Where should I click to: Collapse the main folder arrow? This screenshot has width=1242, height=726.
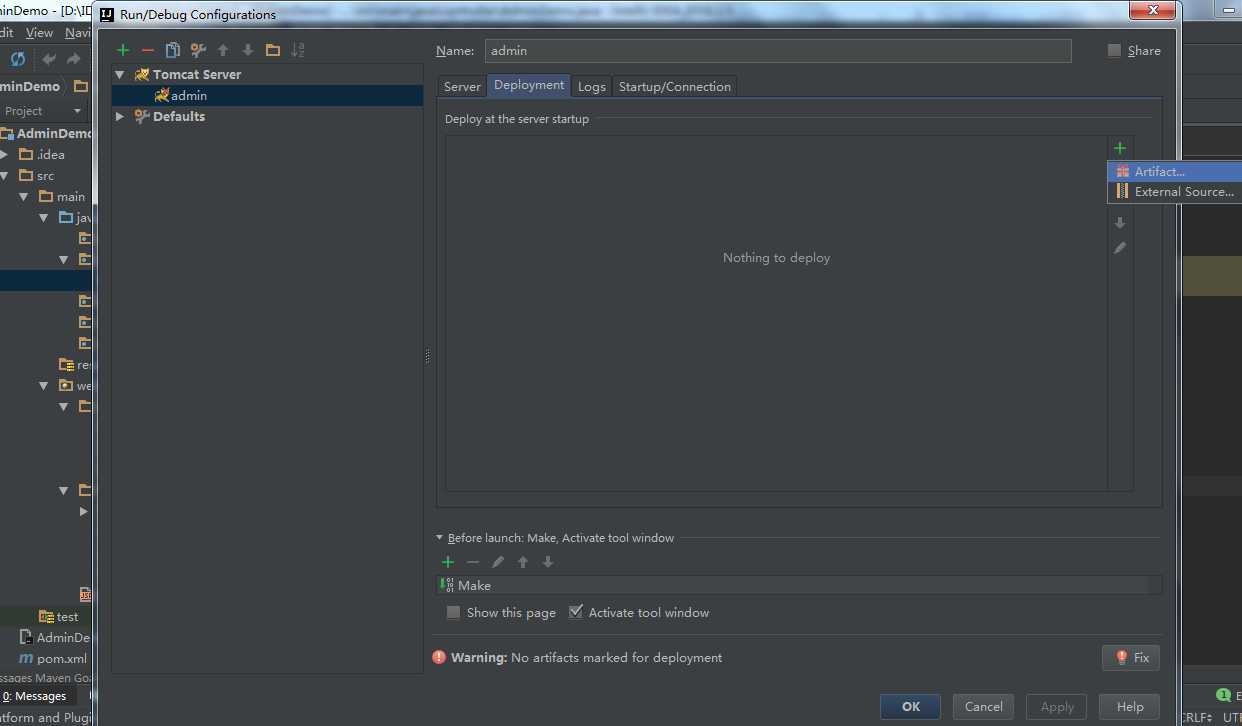coord(24,196)
